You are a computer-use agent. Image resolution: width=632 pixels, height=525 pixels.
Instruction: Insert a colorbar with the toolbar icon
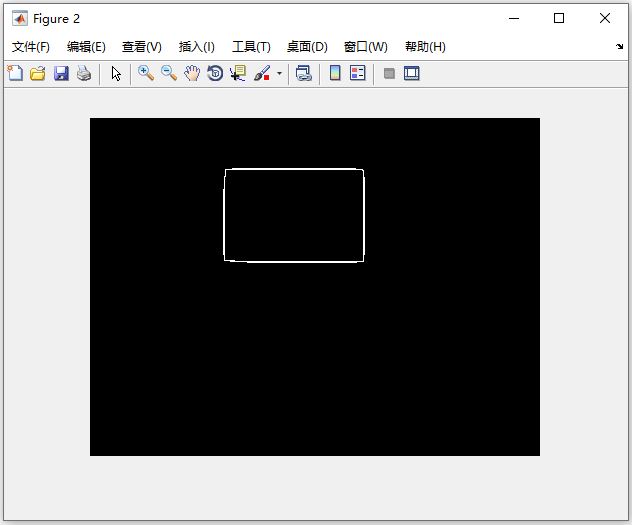click(x=335, y=73)
